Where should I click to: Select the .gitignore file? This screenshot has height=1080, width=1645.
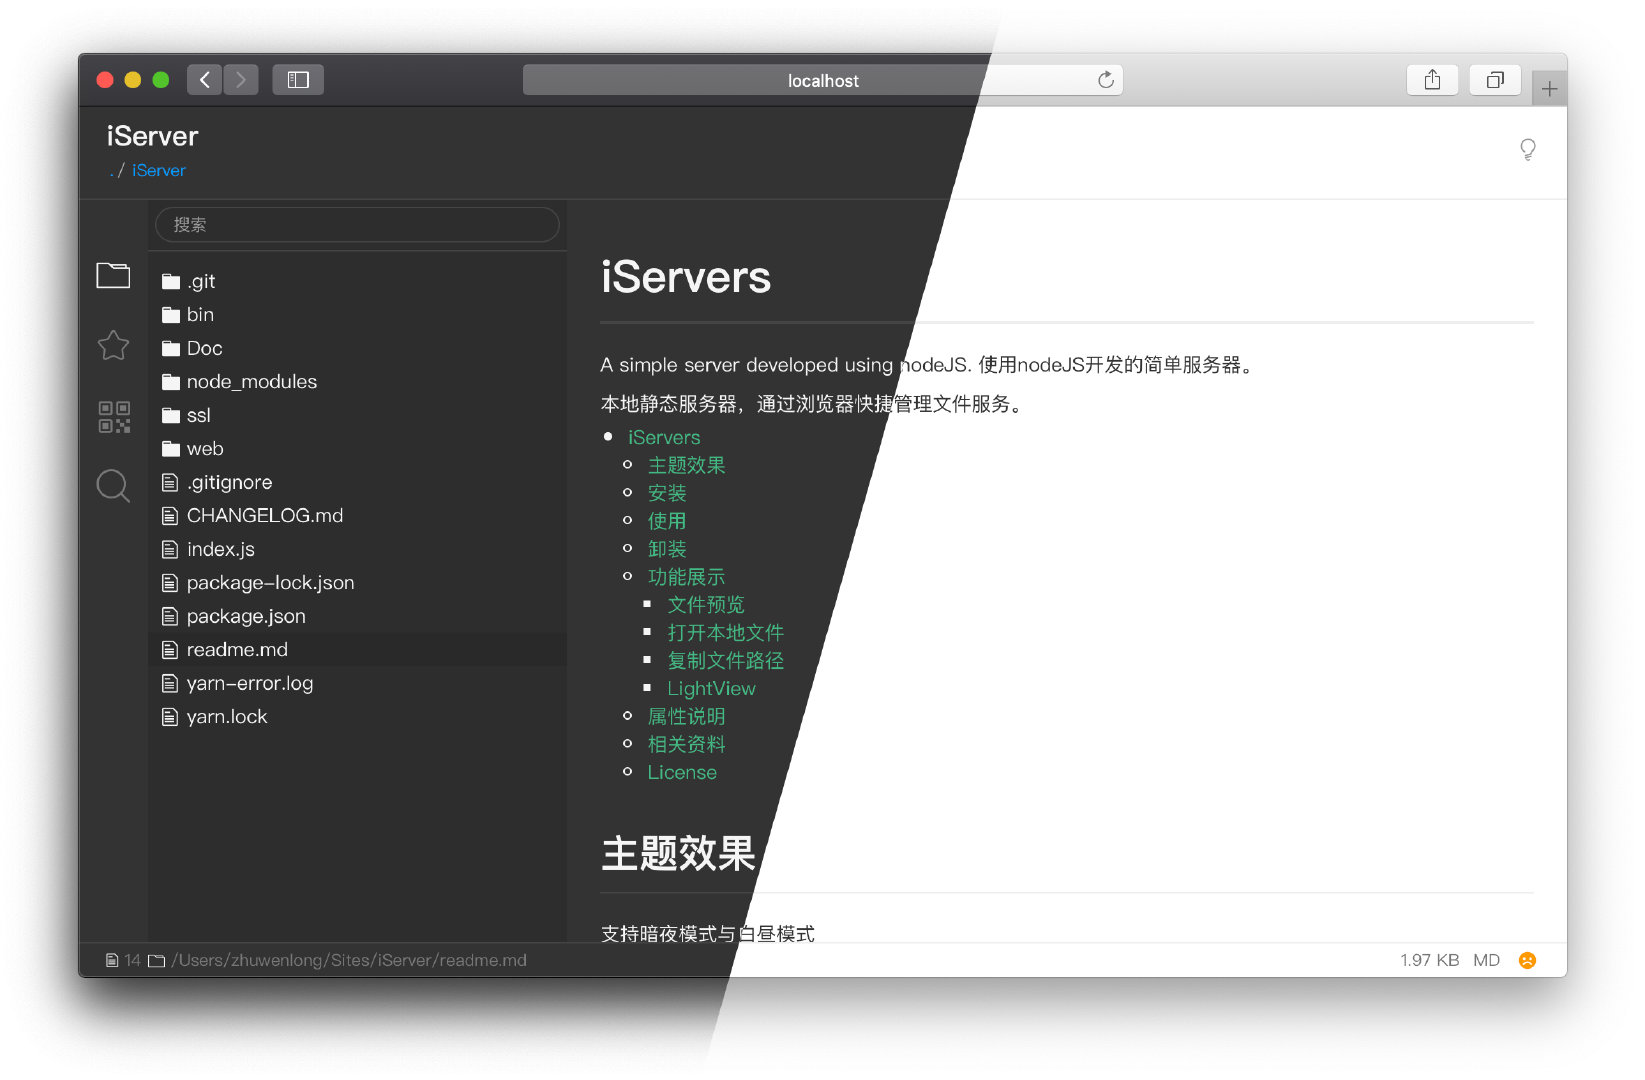357,482
